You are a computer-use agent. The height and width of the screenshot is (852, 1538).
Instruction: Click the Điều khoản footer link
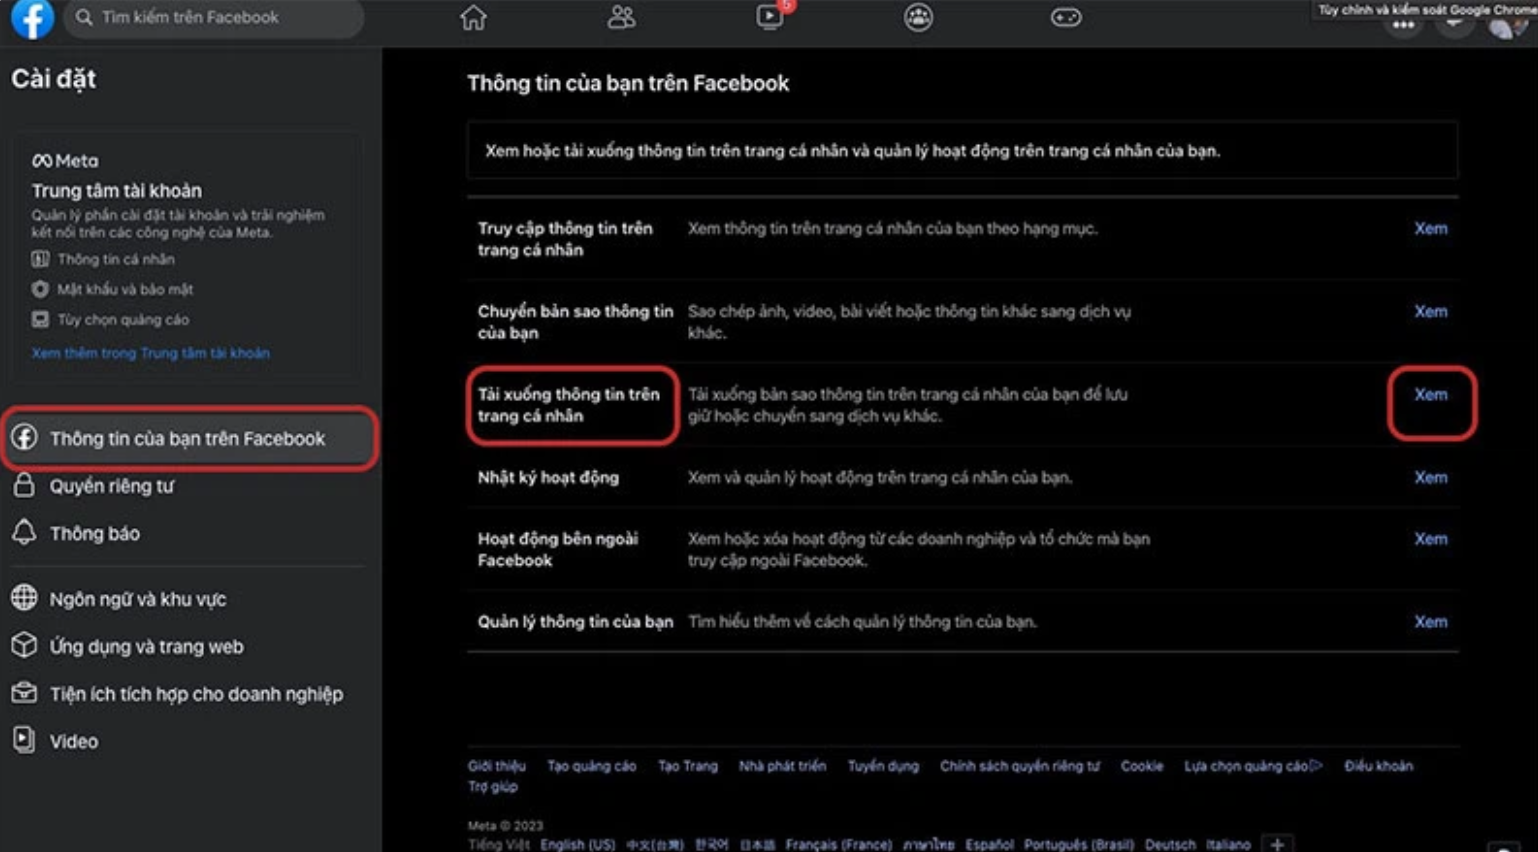1378,766
